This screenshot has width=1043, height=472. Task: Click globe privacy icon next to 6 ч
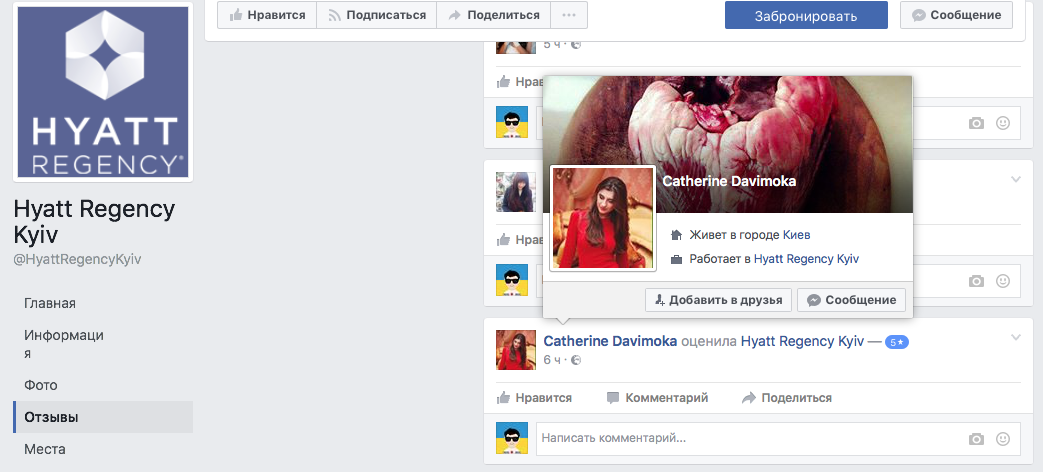(575, 360)
